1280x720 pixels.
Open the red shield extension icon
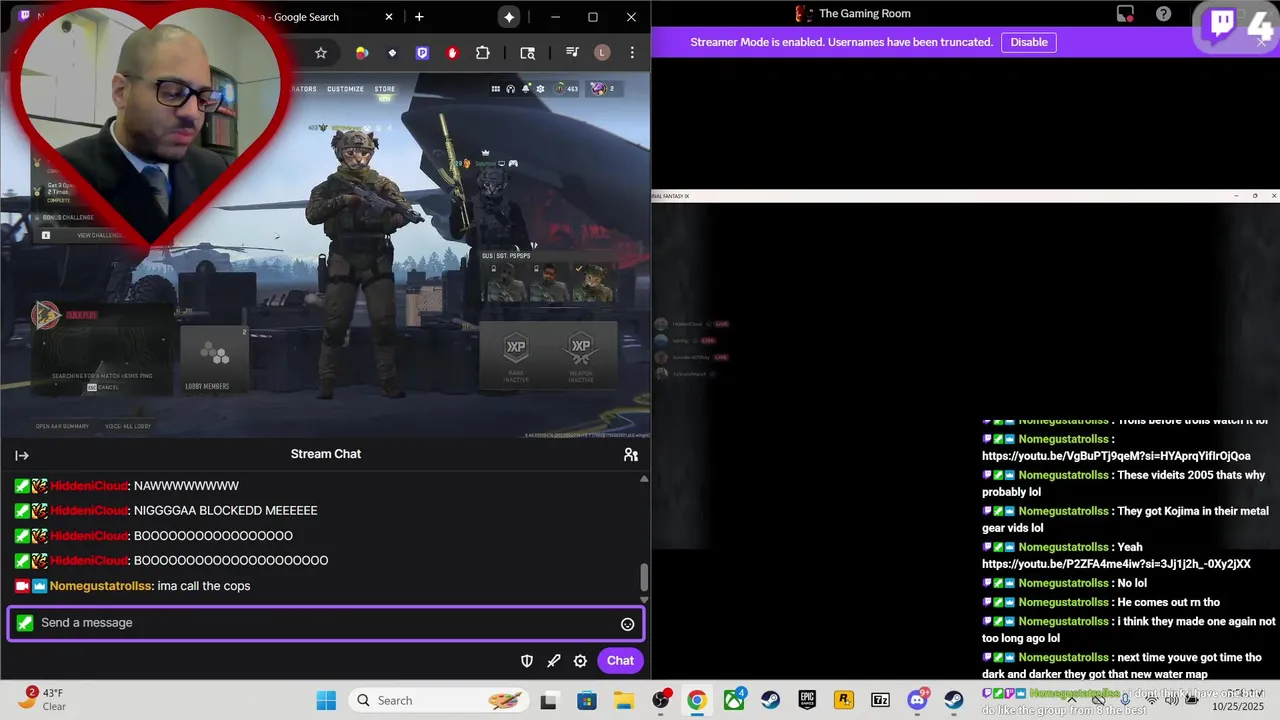(x=453, y=53)
